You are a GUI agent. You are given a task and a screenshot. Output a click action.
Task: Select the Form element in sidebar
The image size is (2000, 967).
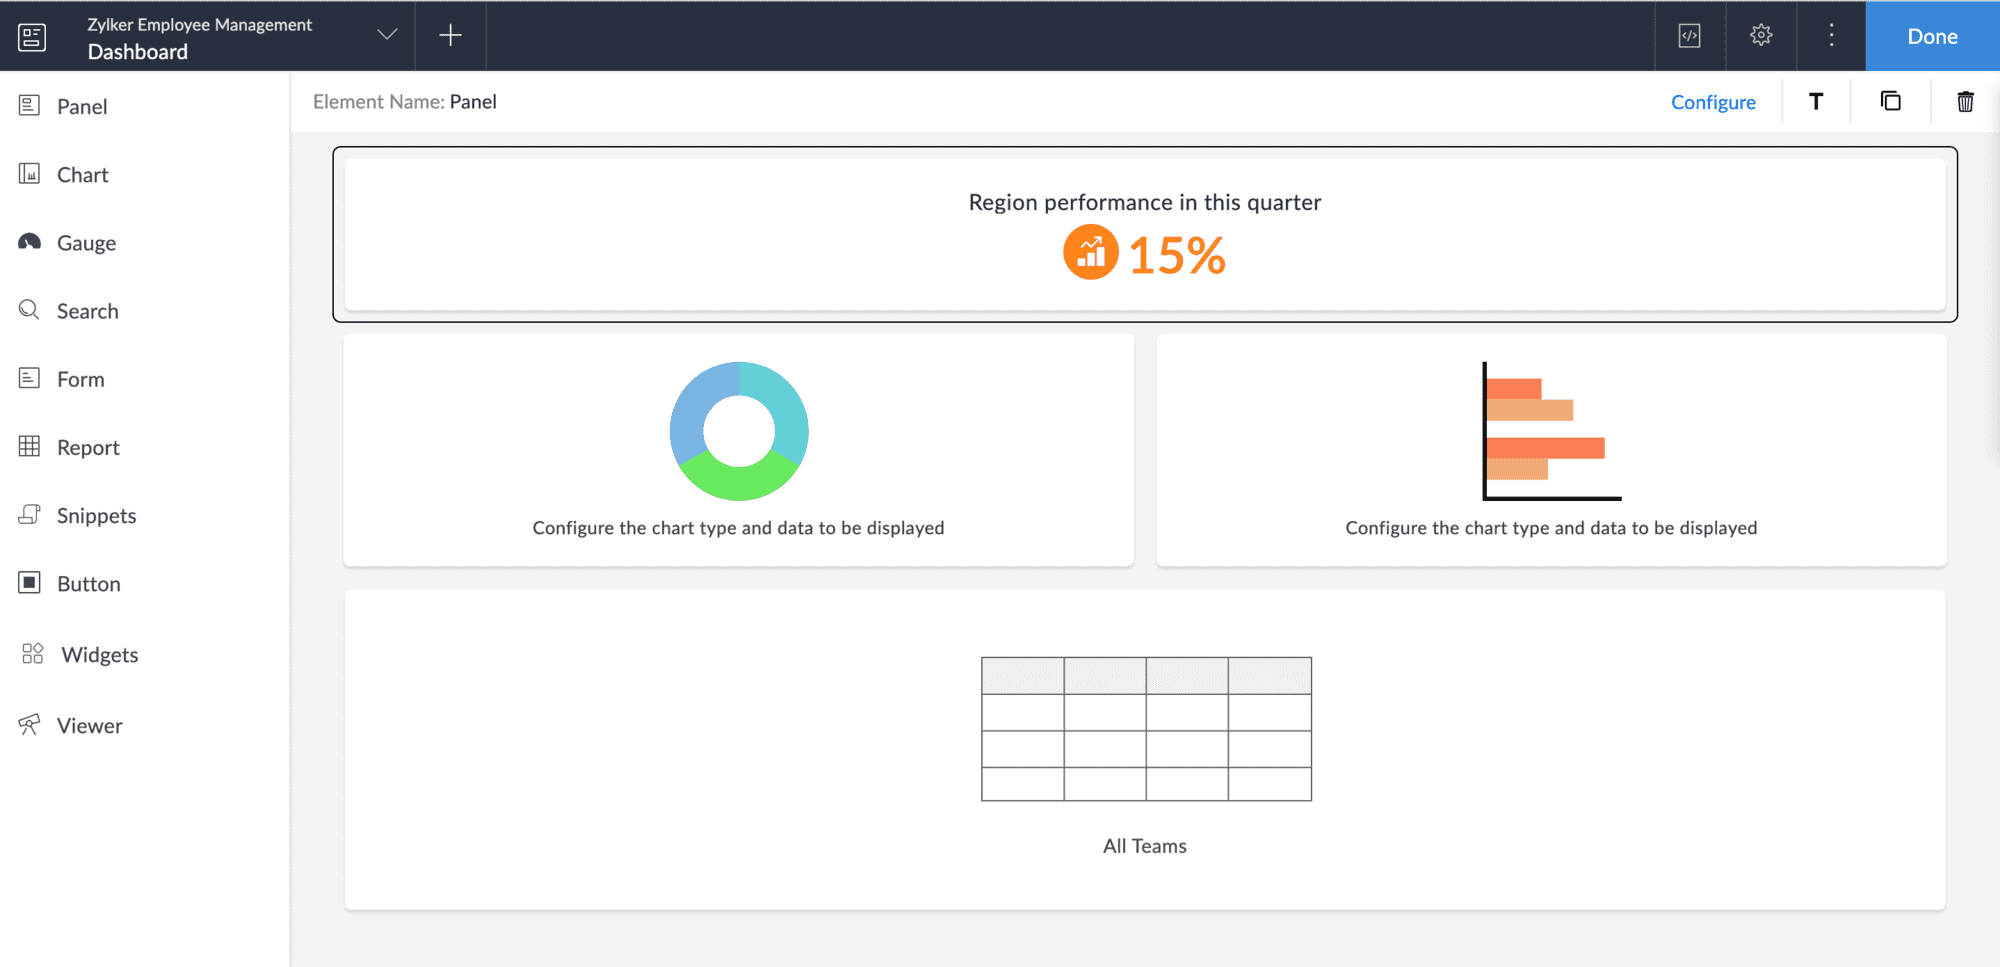click(x=62, y=379)
